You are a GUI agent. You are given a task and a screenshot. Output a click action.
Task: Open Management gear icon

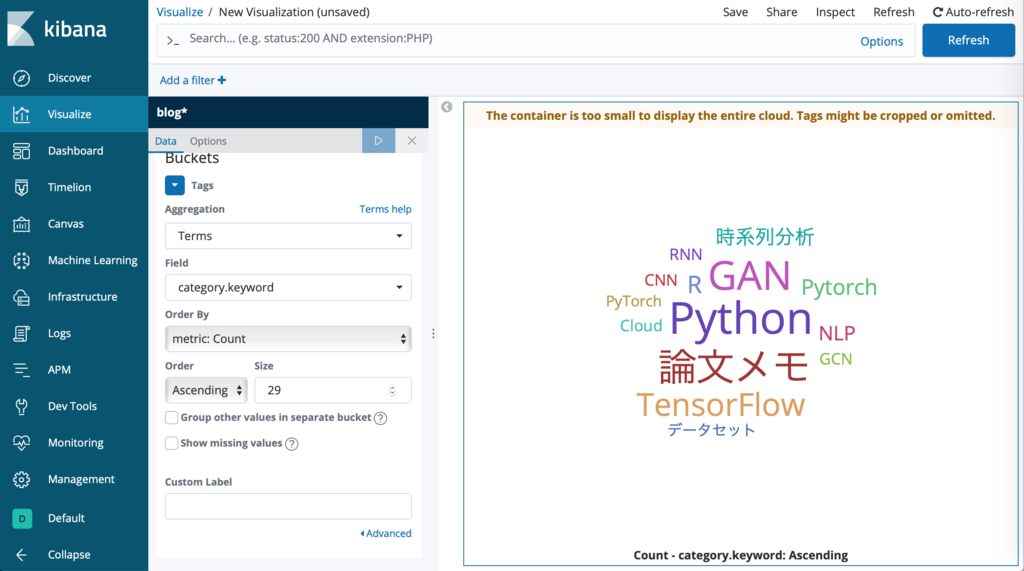pyautogui.click(x=21, y=480)
